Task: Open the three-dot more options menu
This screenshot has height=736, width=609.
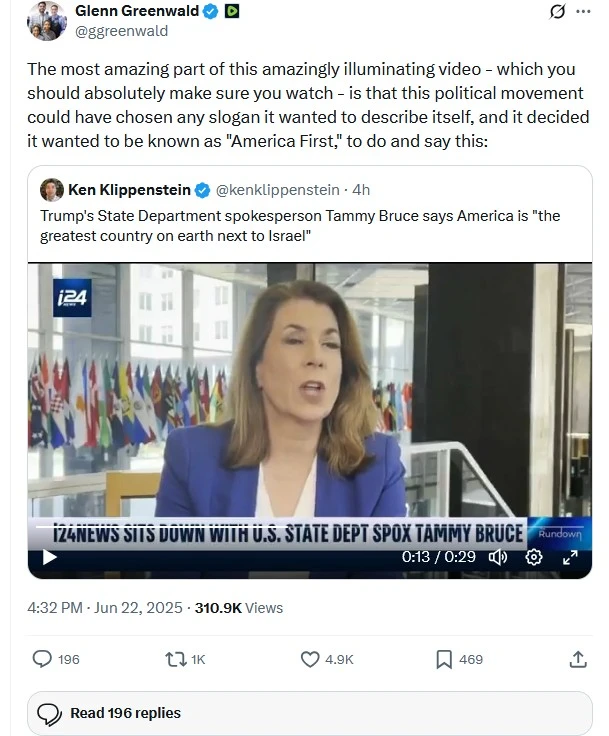Action: (583, 11)
